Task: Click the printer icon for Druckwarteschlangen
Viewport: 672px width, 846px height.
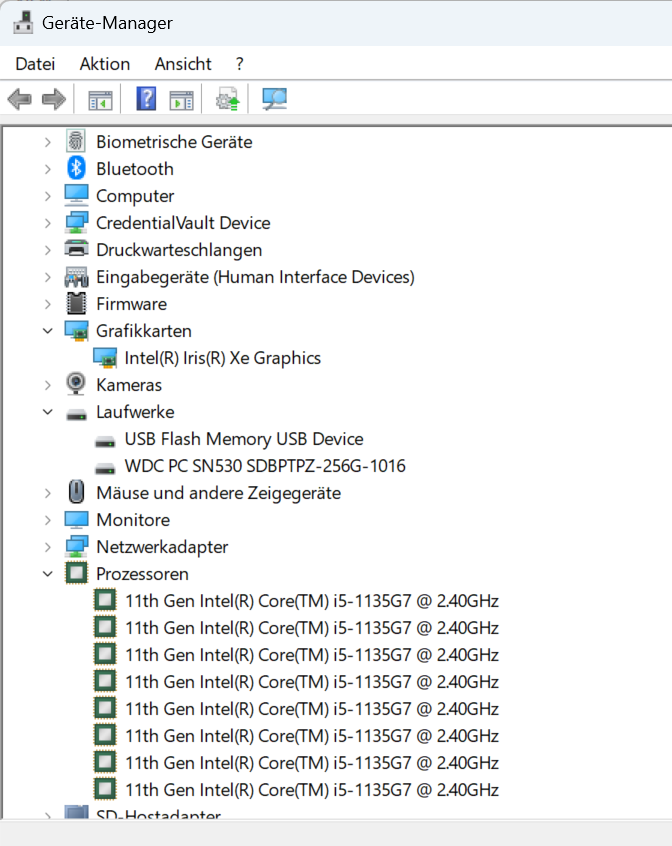Action: pyautogui.click(x=76, y=249)
